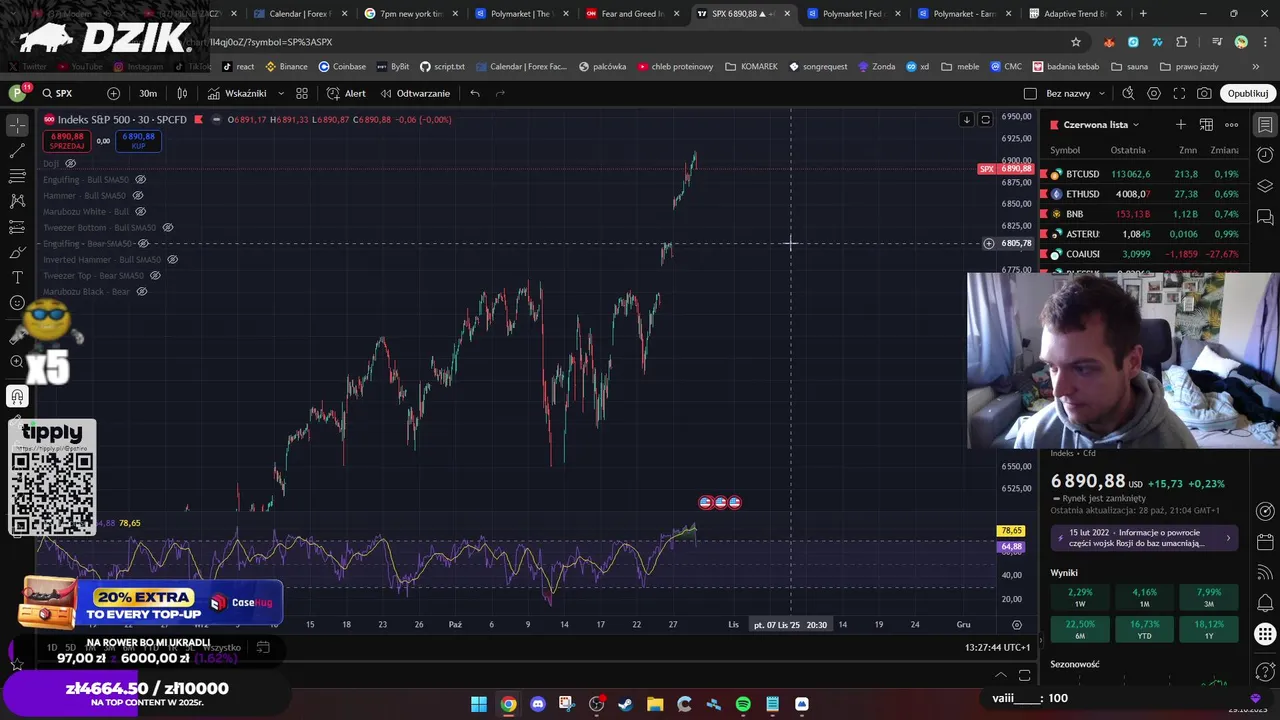
Task: Open the alerts clock icon in right sidebar
Action: click(x=1265, y=155)
